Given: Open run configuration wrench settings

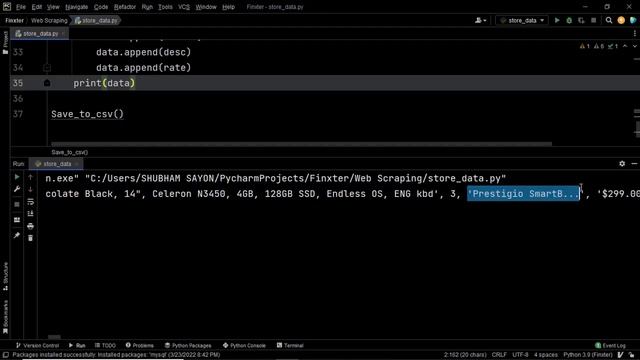Looking at the screenshot, I should click(x=17, y=189).
